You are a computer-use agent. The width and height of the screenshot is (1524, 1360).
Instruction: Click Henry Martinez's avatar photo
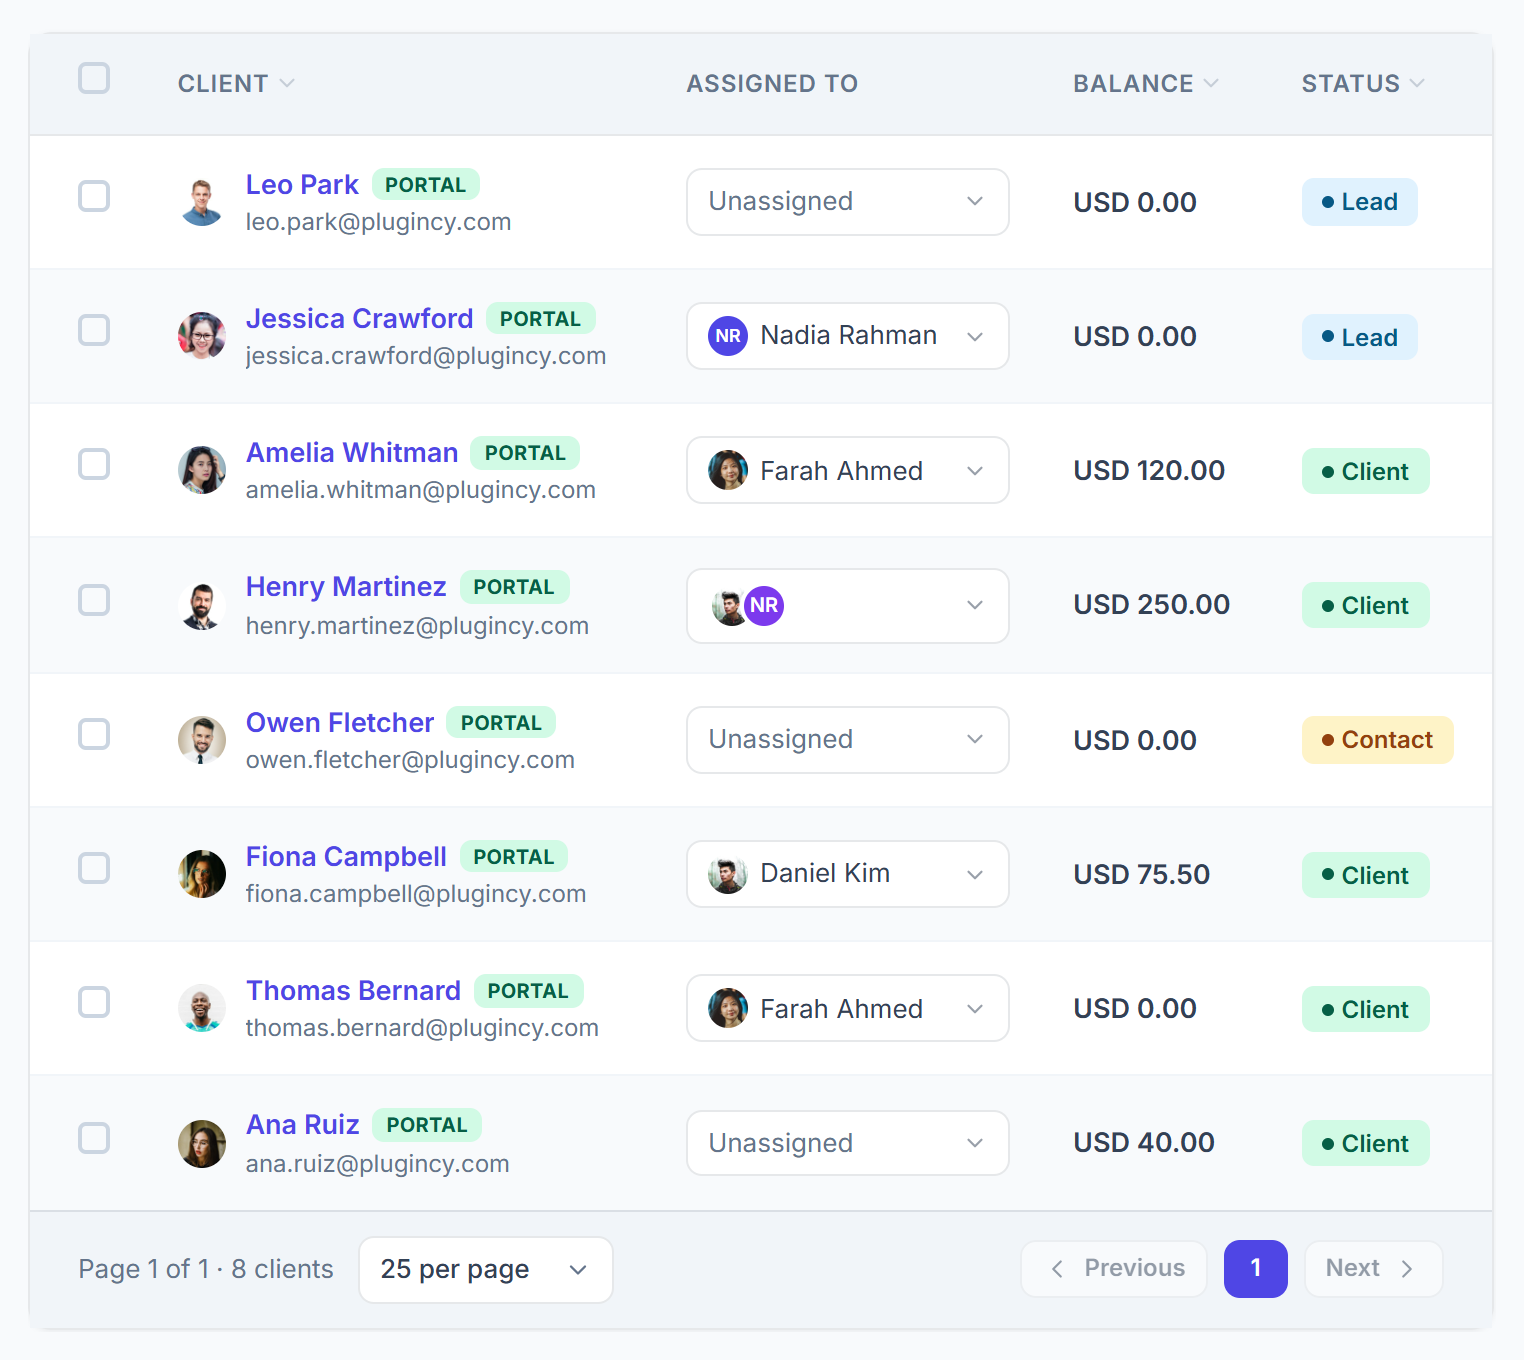click(202, 606)
